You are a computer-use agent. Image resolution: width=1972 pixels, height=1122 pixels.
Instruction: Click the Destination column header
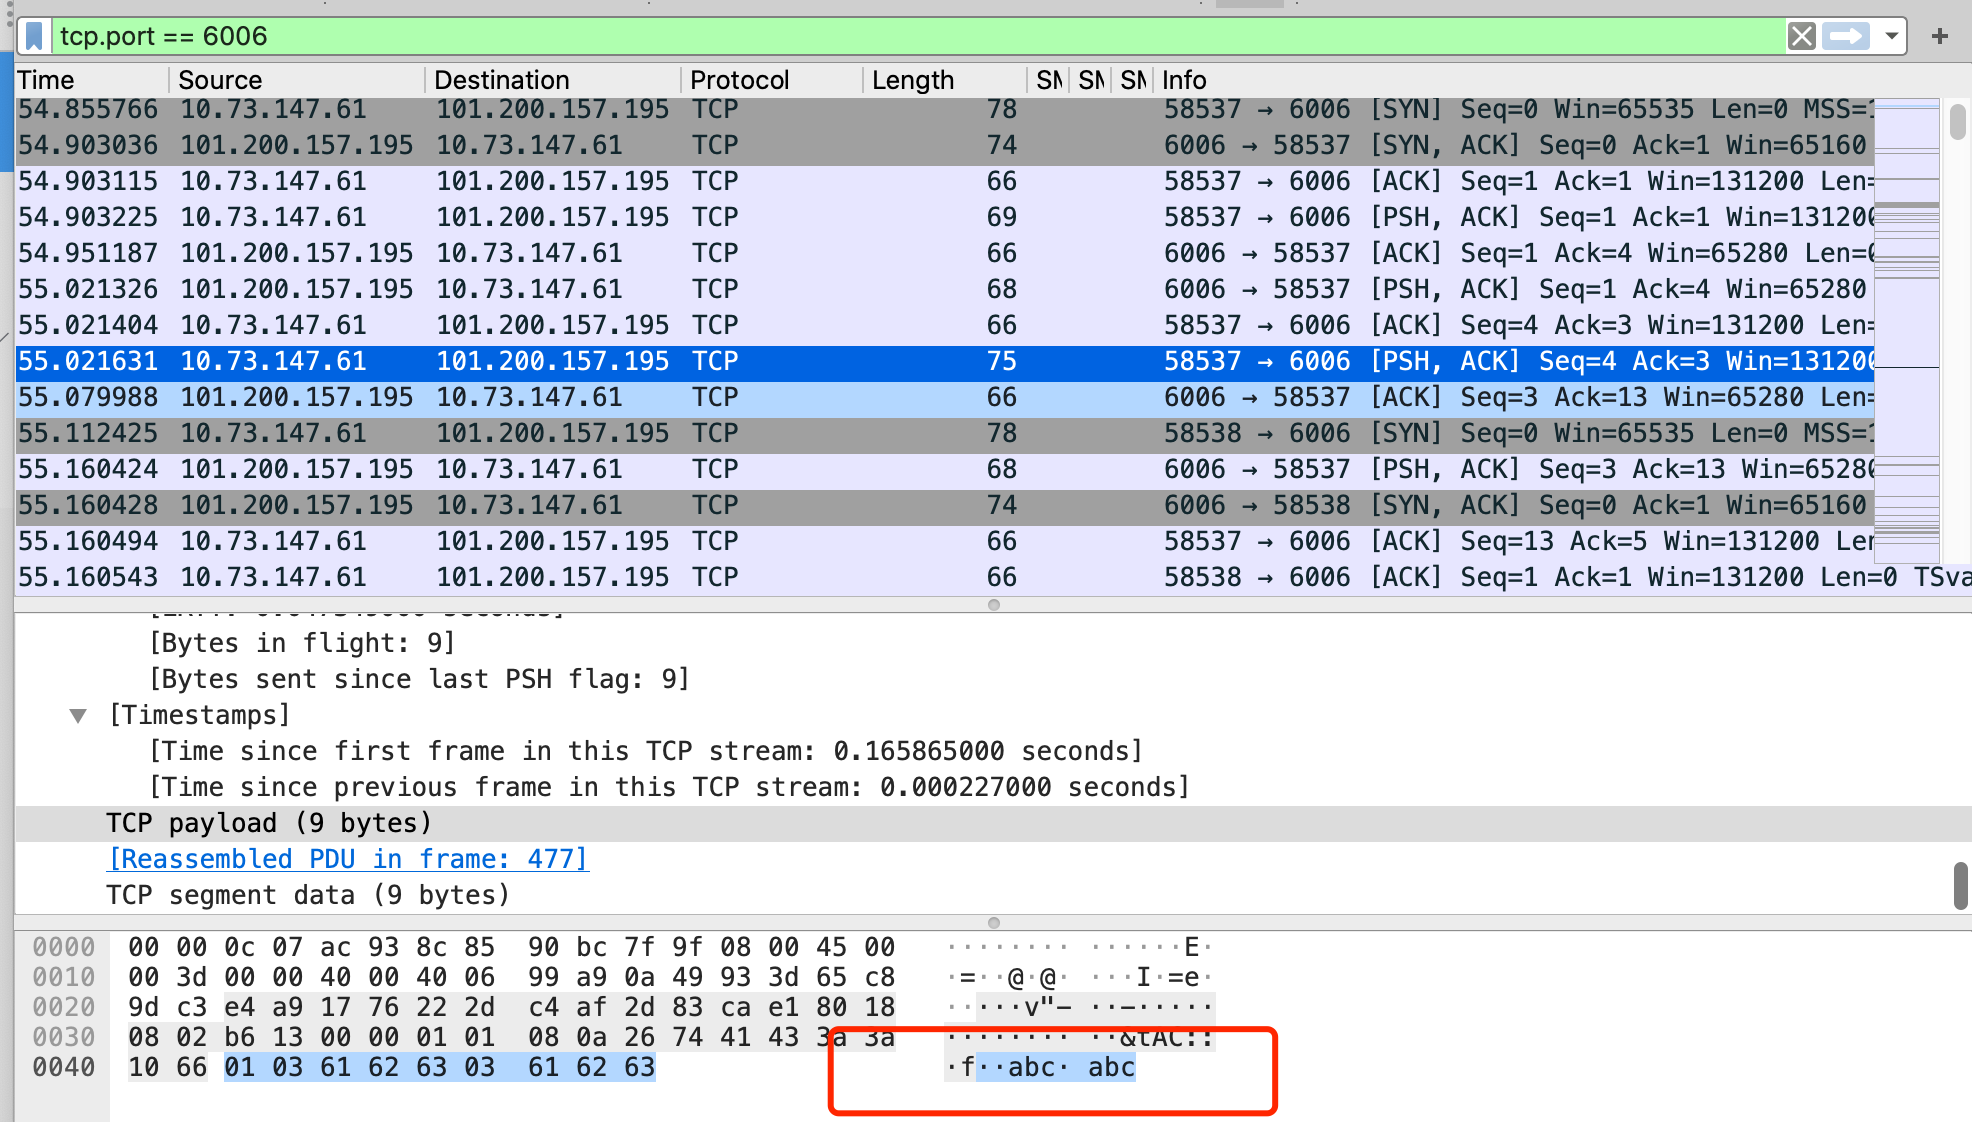coord(501,80)
